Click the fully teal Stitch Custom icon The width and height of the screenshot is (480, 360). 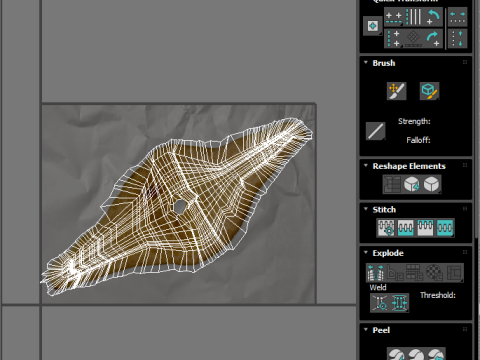click(445, 228)
